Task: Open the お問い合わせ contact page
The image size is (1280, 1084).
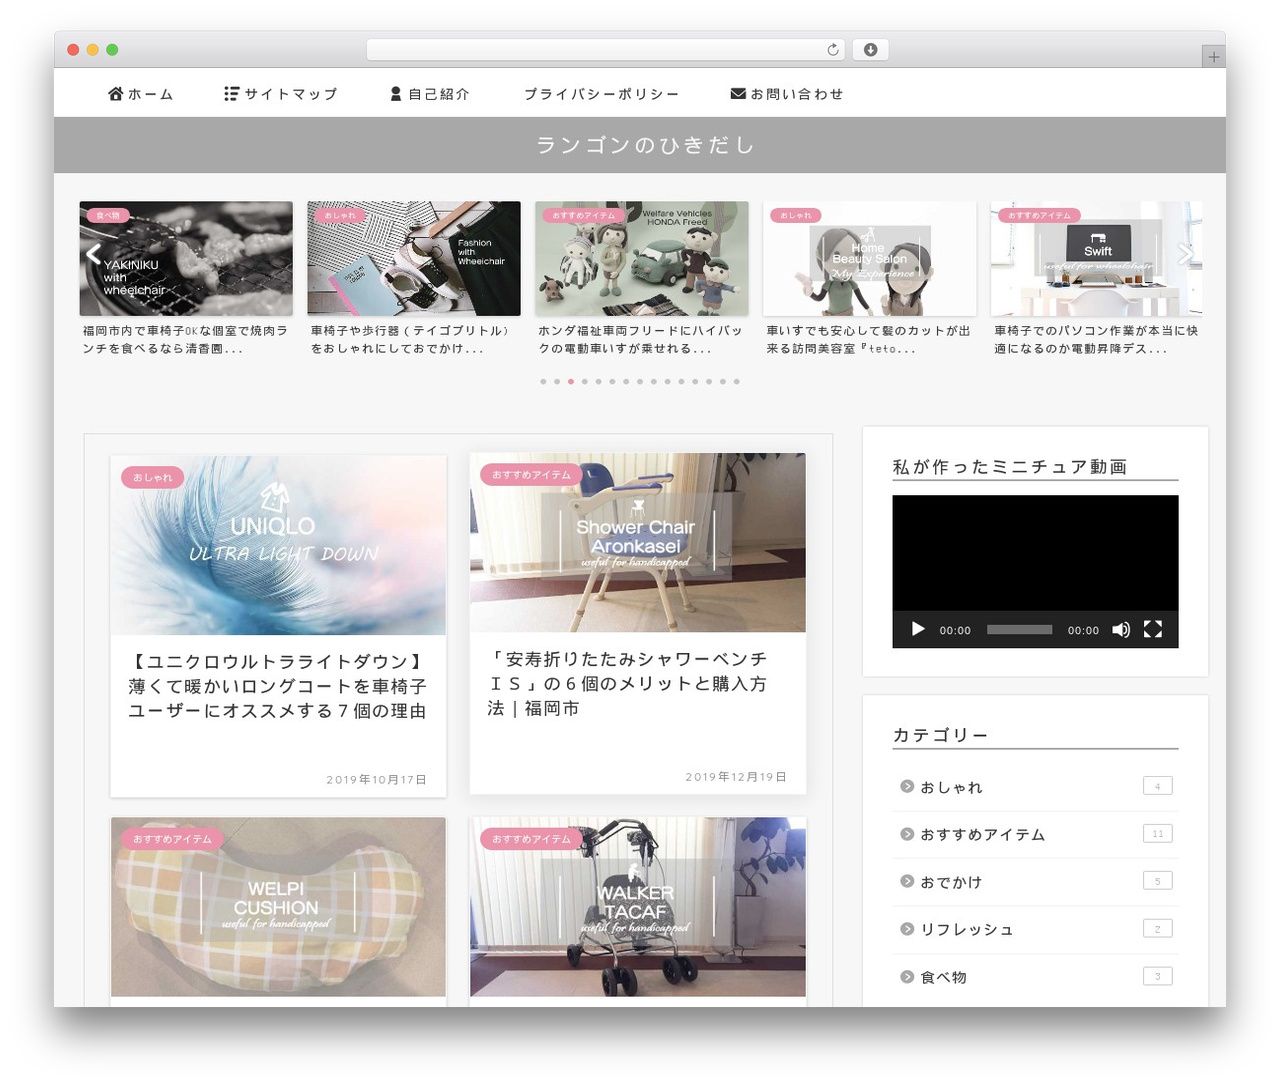Action: tap(787, 94)
